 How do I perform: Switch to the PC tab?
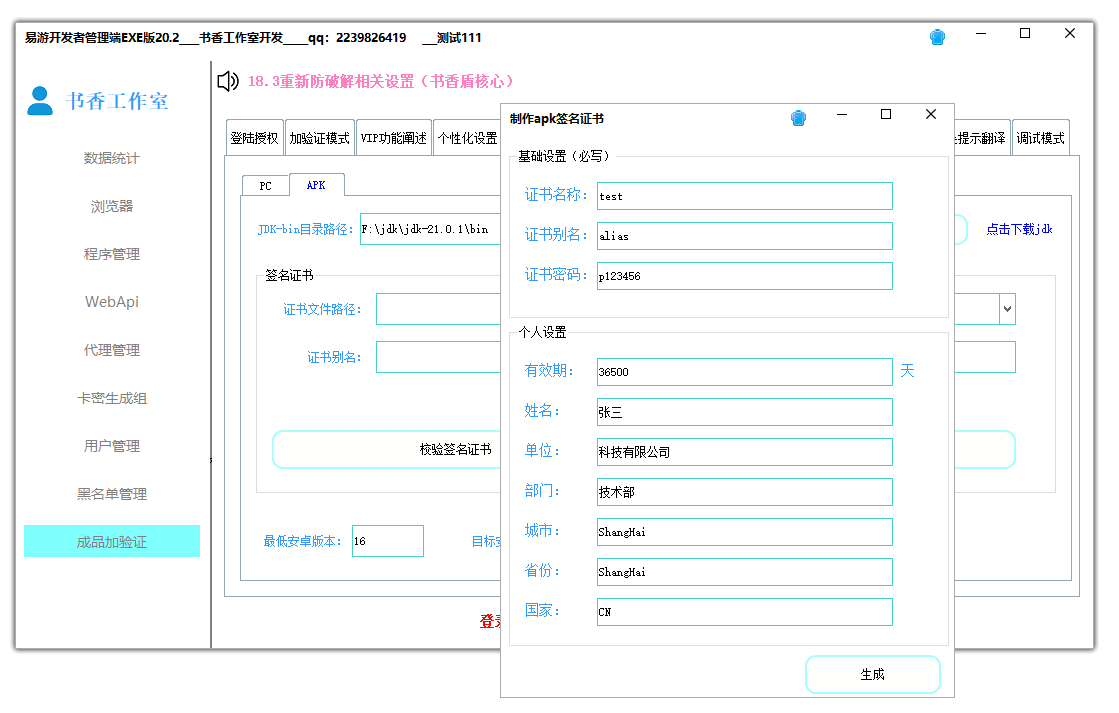pos(264,185)
